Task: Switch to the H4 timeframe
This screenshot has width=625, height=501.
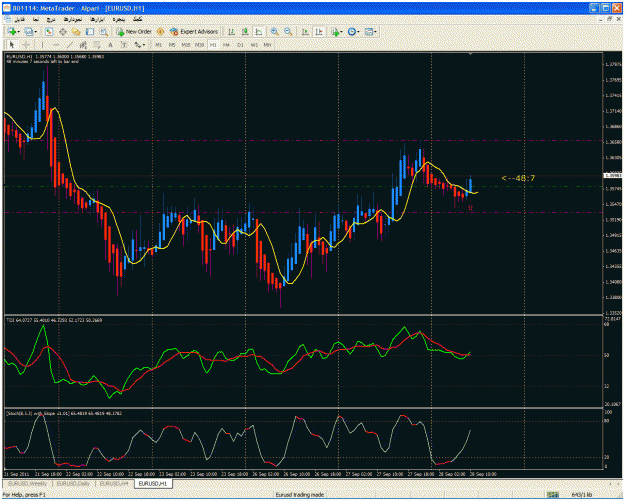Action: (x=226, y=45)
